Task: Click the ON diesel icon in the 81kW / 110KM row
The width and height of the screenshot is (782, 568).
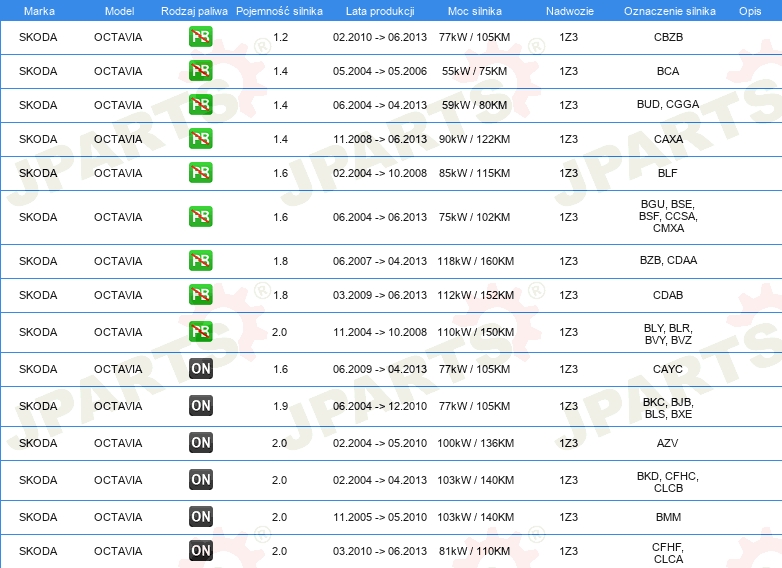Action: [x=200, y=551]
